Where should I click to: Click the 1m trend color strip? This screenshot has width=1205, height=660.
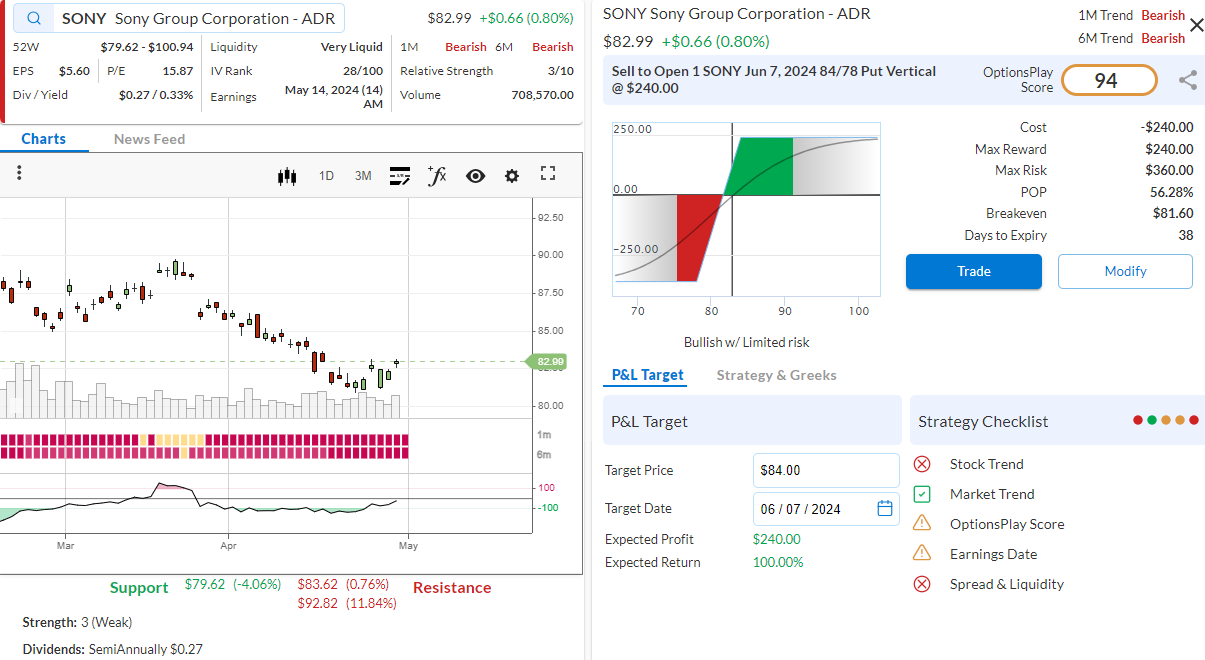click(204, 439)
